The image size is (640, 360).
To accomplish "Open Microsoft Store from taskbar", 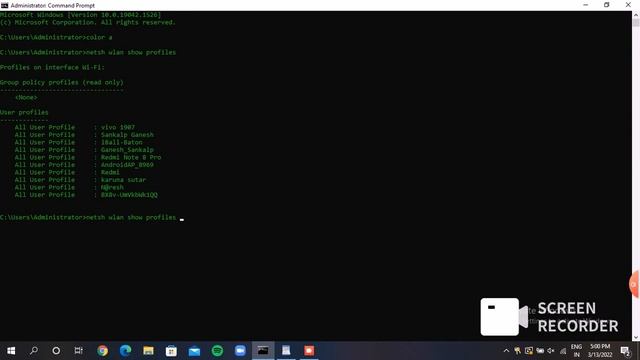I will (x=171, y=351).
